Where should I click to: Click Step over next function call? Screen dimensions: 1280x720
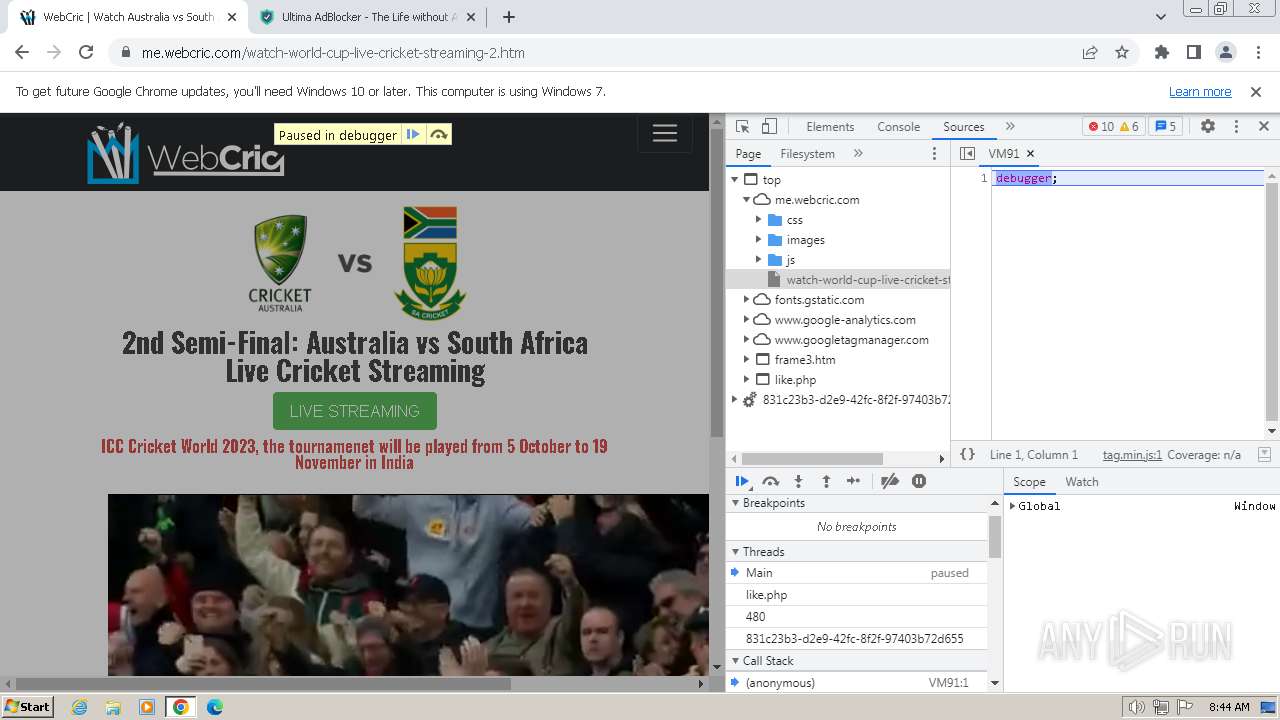[771, 481]
